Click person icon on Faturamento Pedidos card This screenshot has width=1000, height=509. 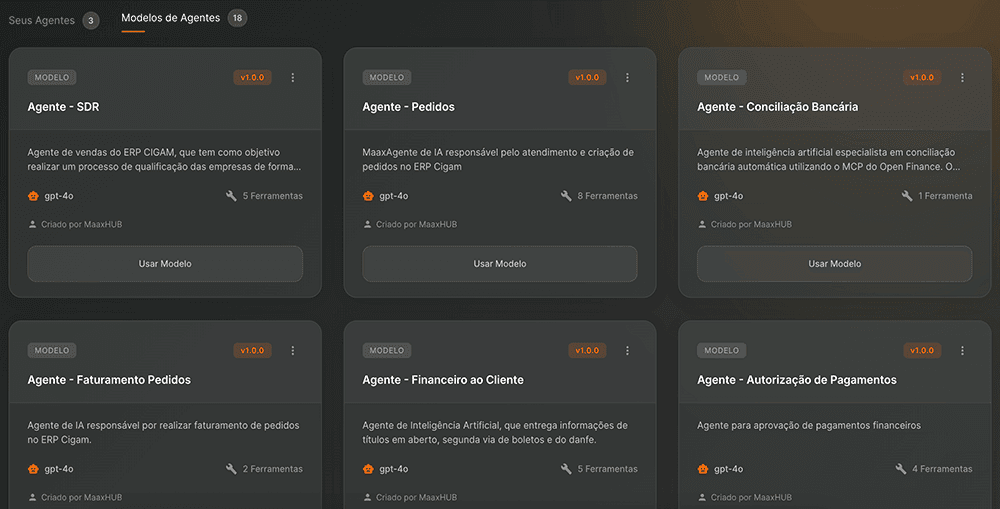(x=33, y=498)
